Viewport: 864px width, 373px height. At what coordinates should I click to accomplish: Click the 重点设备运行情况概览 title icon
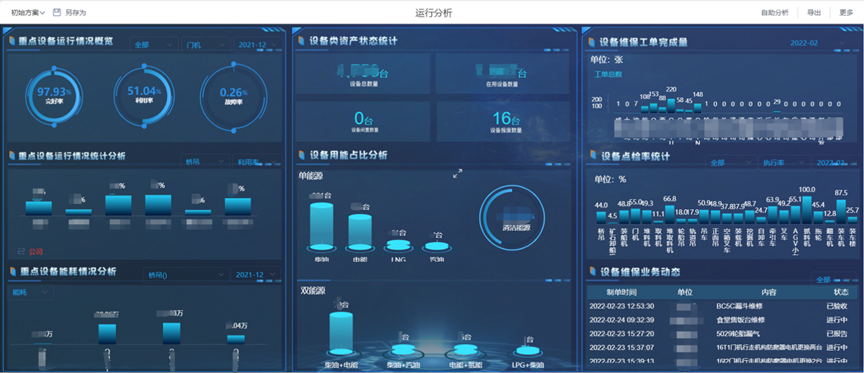(x=13, y=40)
